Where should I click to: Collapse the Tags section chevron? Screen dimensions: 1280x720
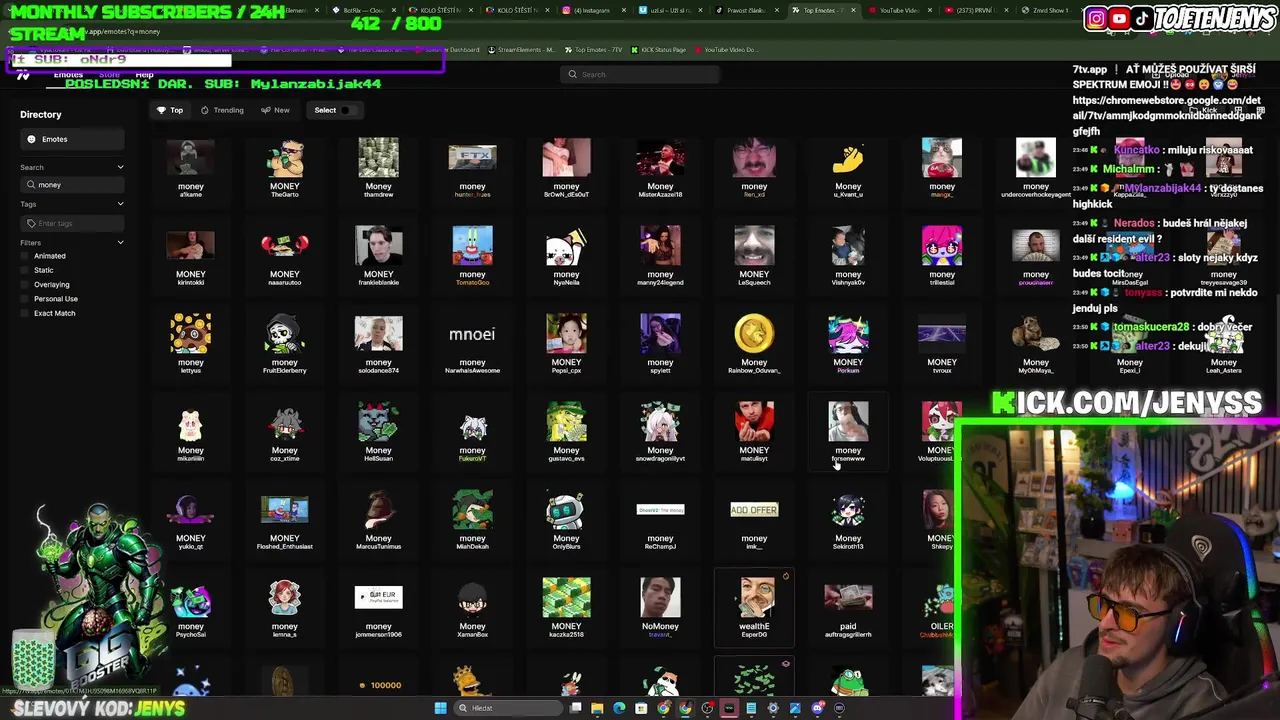pos(120,204)
